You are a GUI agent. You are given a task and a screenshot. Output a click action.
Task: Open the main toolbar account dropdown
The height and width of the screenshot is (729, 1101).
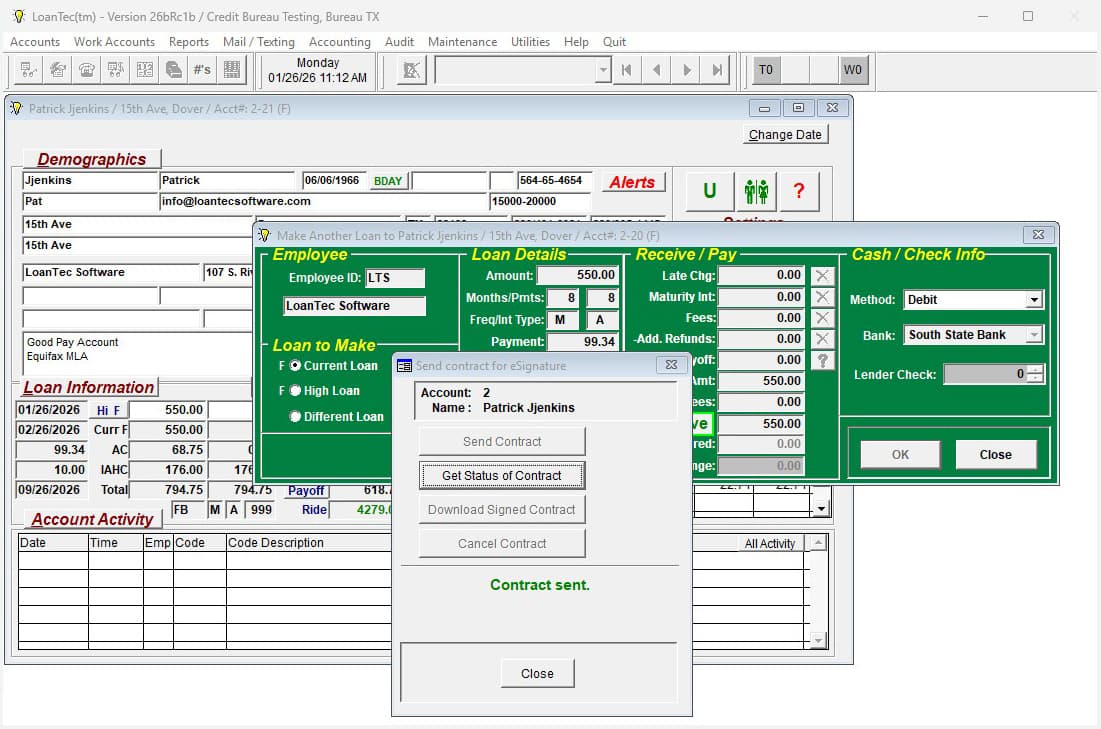(602, 70)
